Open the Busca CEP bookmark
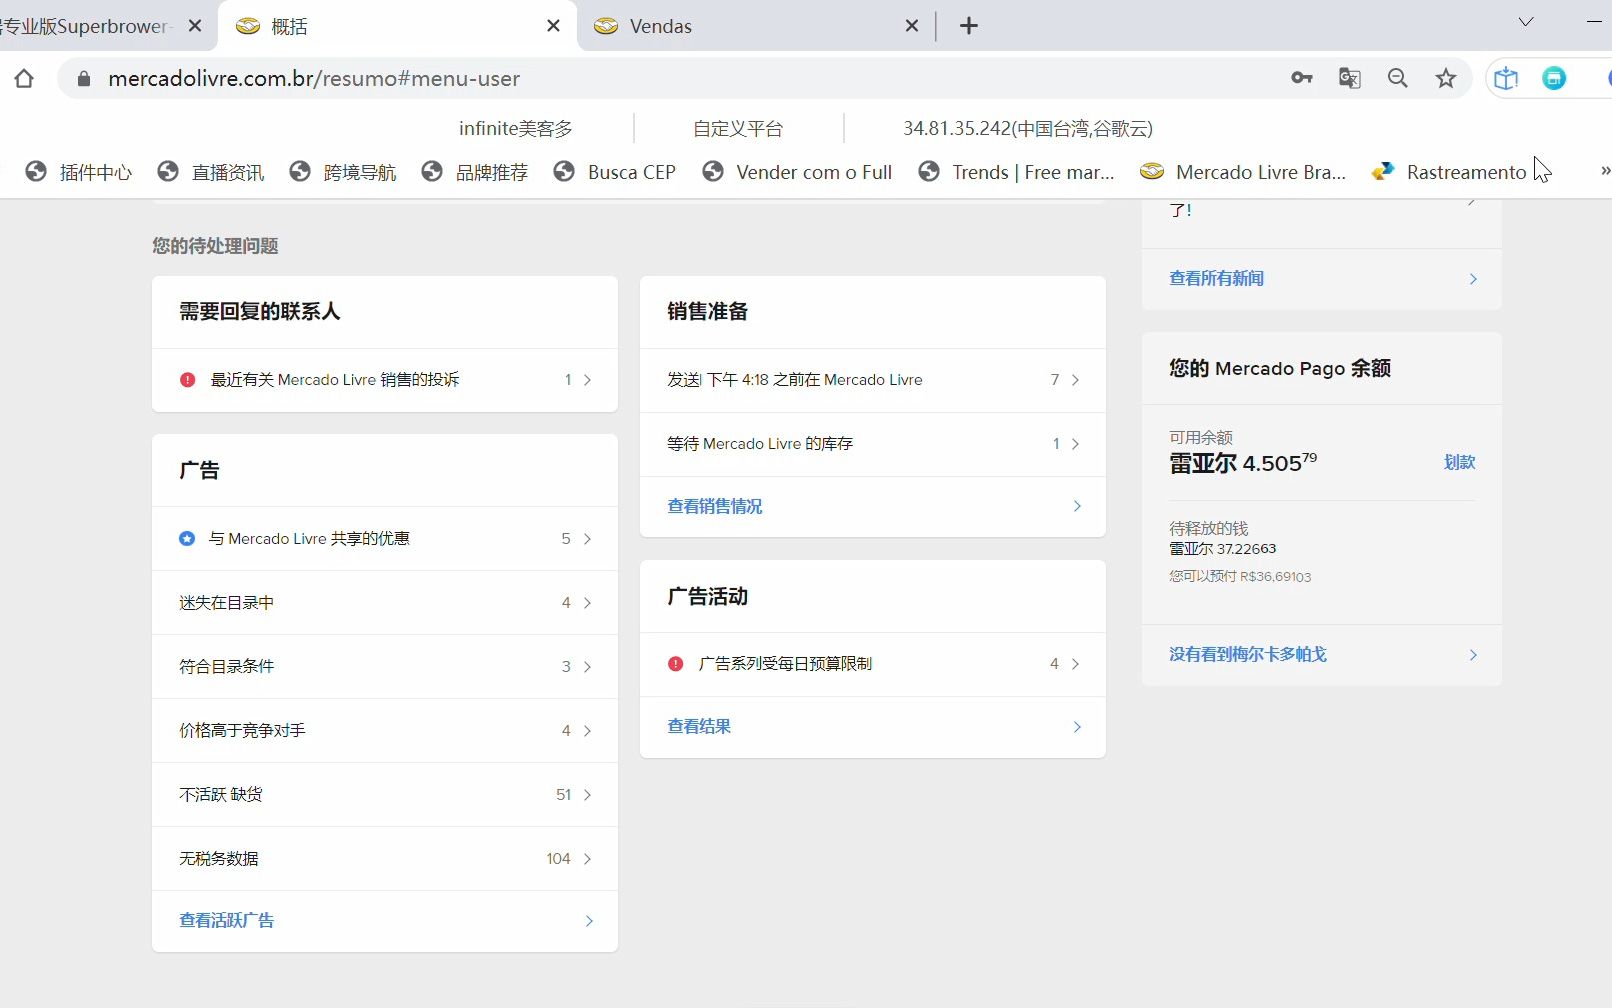This screenshot has height=1008, width=1612. click(615, 172)
